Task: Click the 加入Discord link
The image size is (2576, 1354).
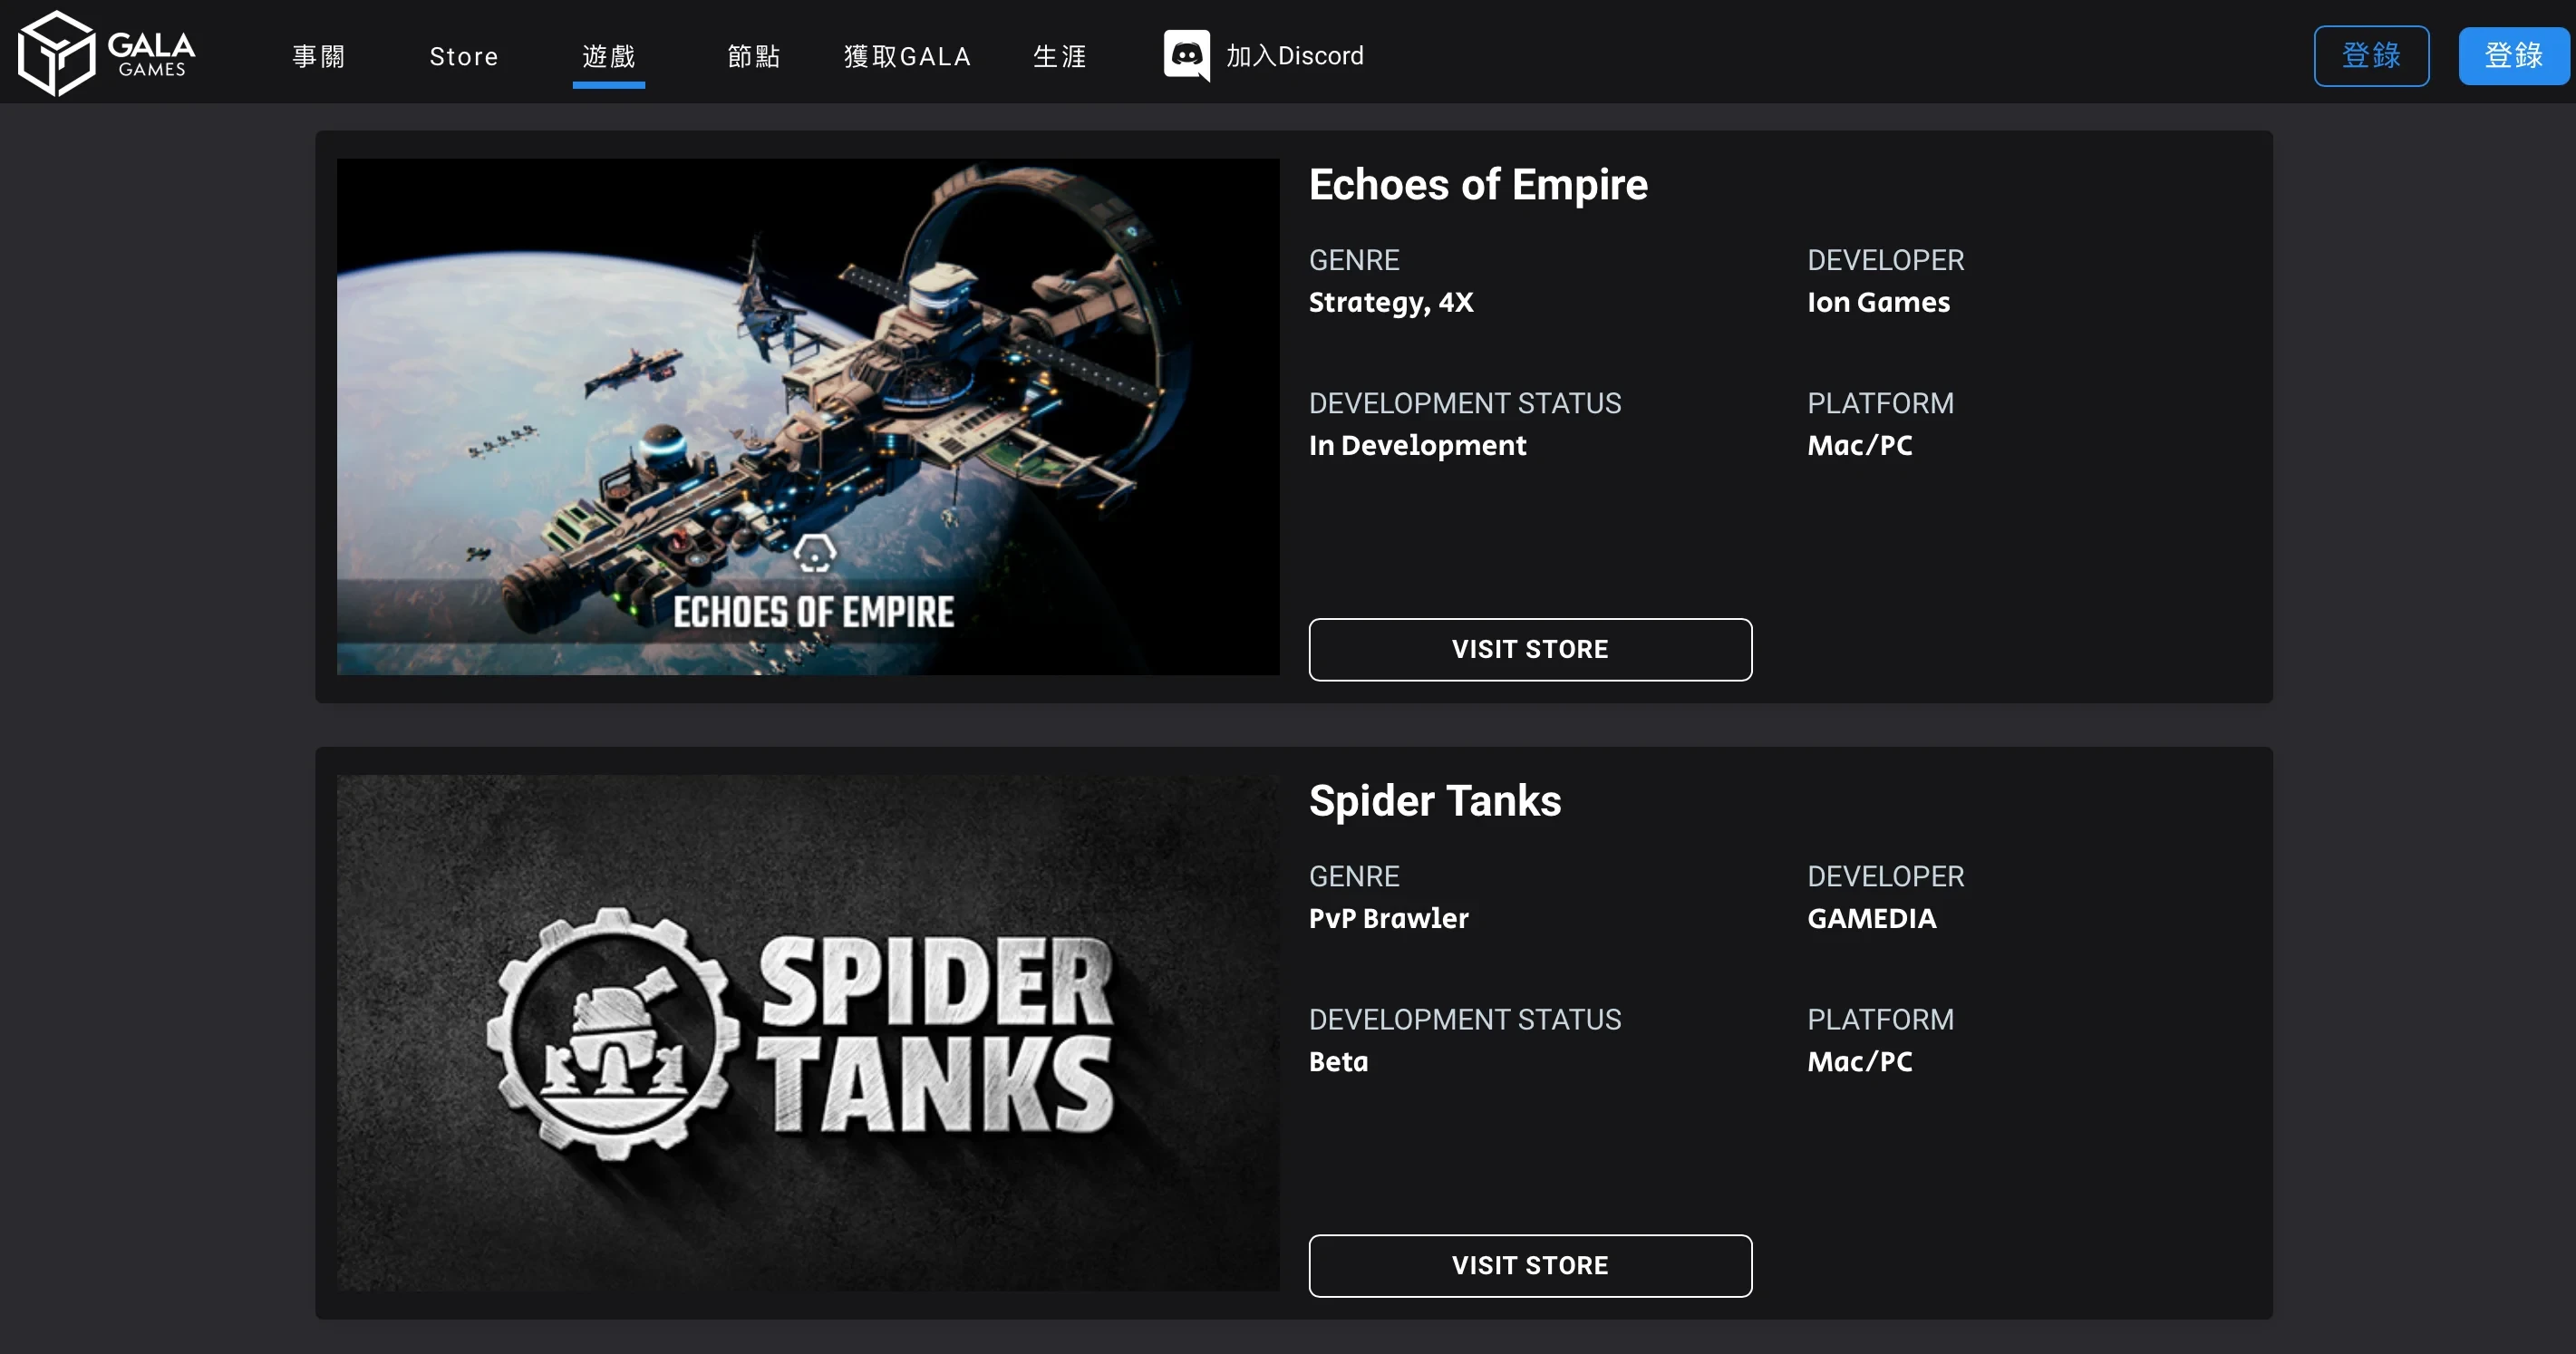Action: pyautogui.click(x=1294, y=56)
